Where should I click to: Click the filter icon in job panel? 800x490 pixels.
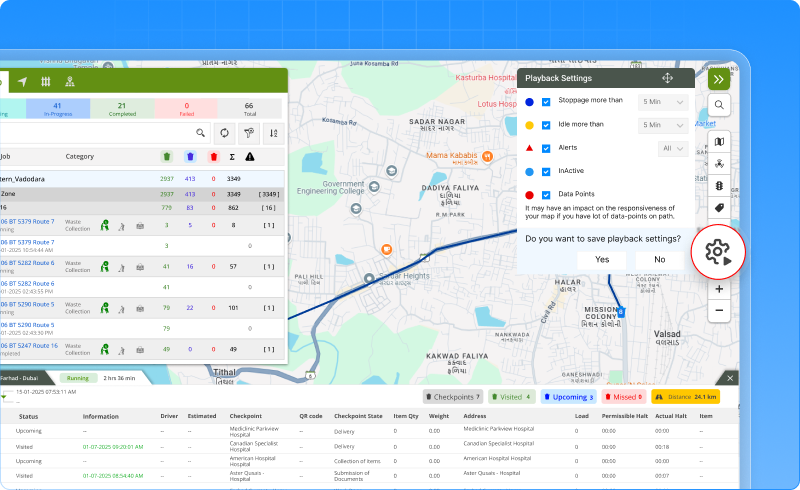(x=250, y=132)
